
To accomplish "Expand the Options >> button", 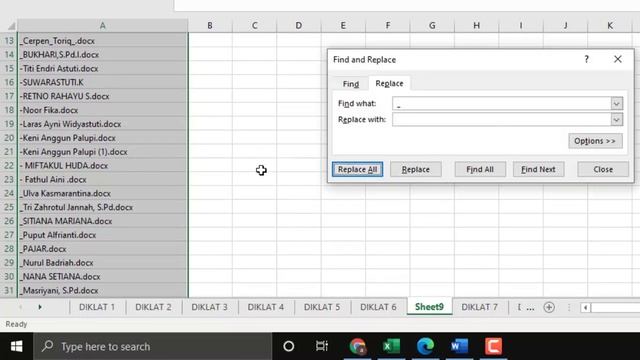I will pyautogui.click(x=595, y=141).
